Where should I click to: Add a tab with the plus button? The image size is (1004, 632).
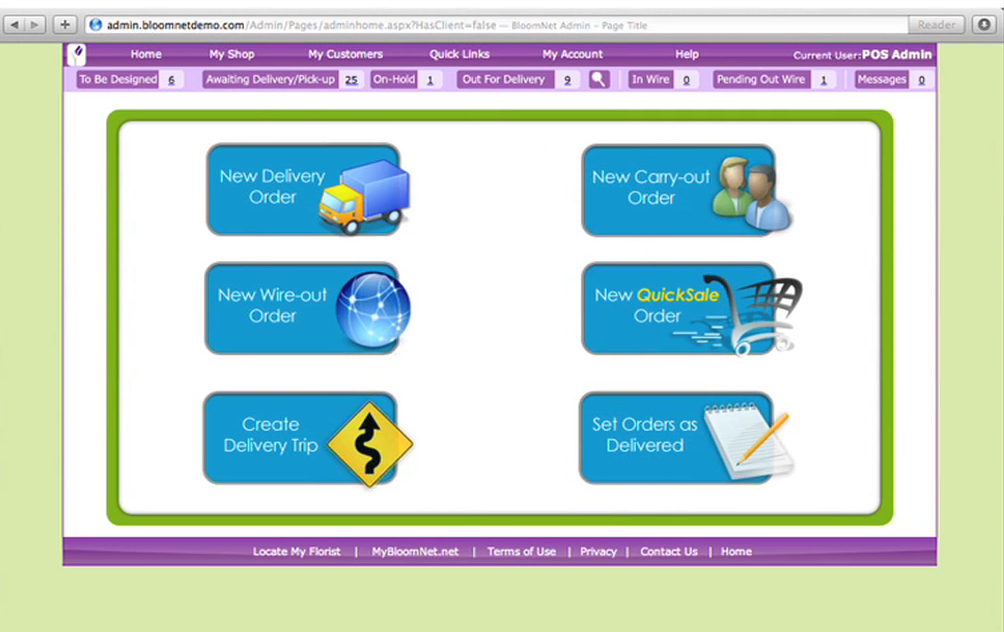point(65,25)
